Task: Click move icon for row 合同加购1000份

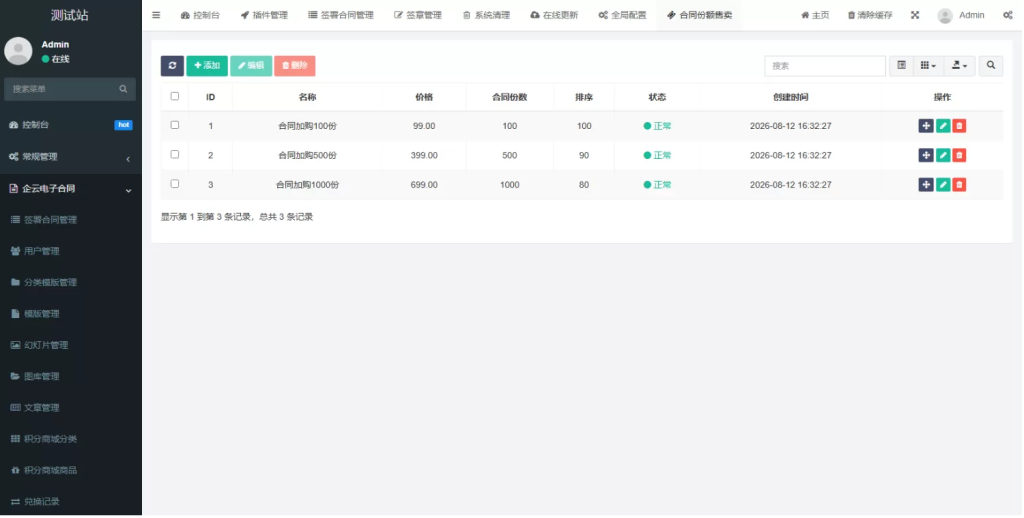Action: [x=926, y=184]
